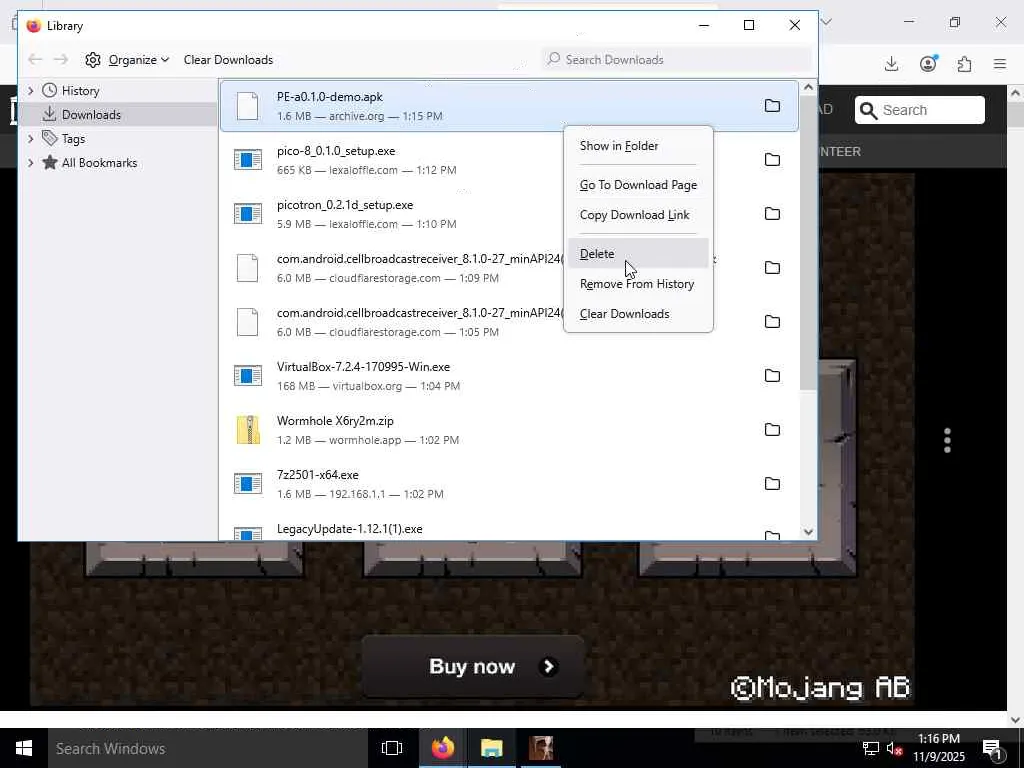This screenshot has width=1024, height=768.
Task: Open the Windows Start menu
Action: coord(24,748)
